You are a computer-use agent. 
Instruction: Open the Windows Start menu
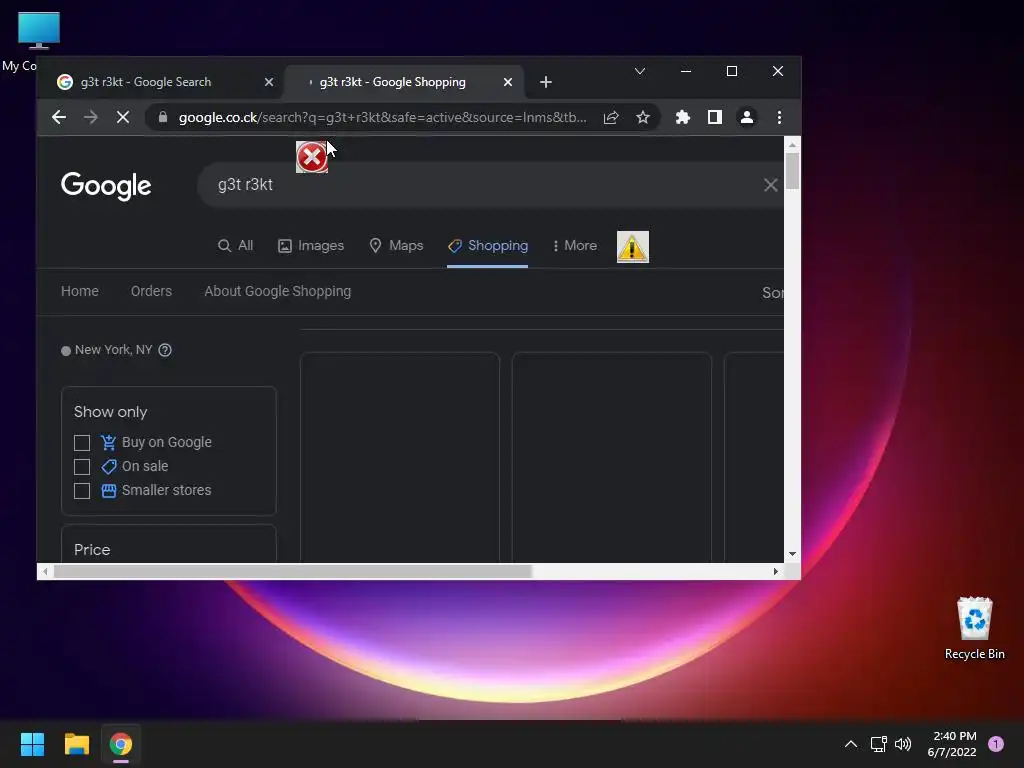pyautogui.click(x=32, y=744)
